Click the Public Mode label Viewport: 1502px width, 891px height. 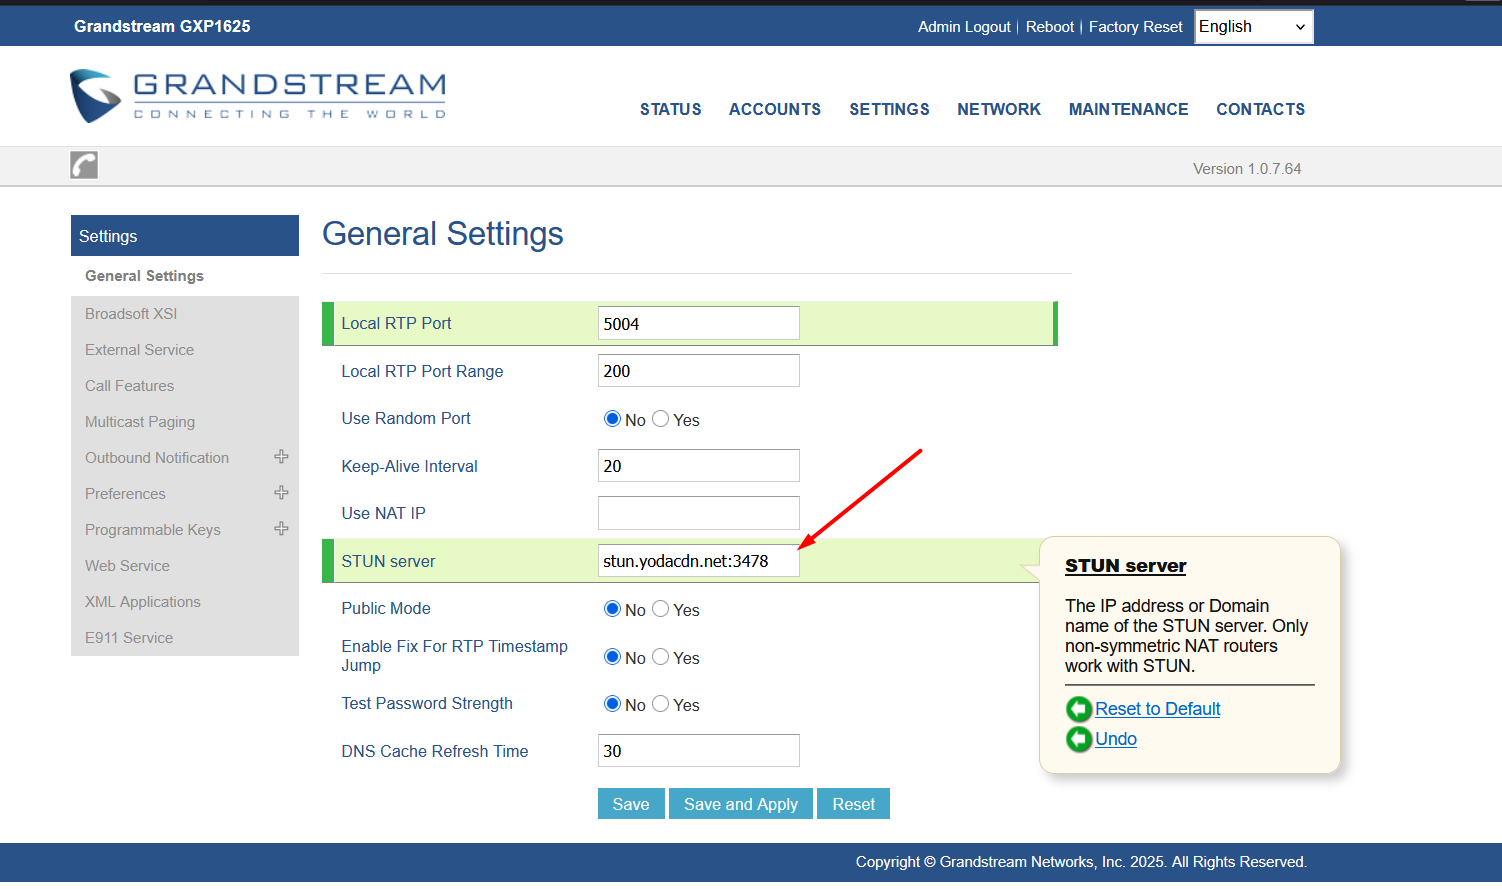tap(386, 608)
